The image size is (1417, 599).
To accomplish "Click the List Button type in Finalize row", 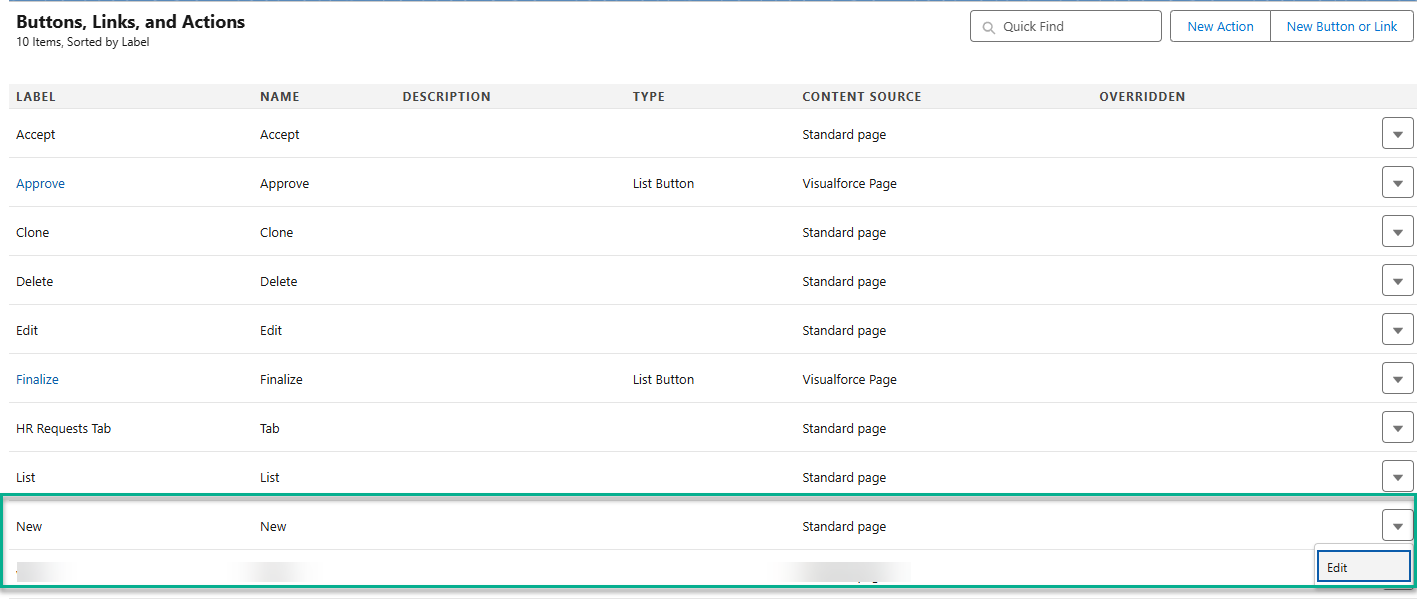I will coord(663,380).
